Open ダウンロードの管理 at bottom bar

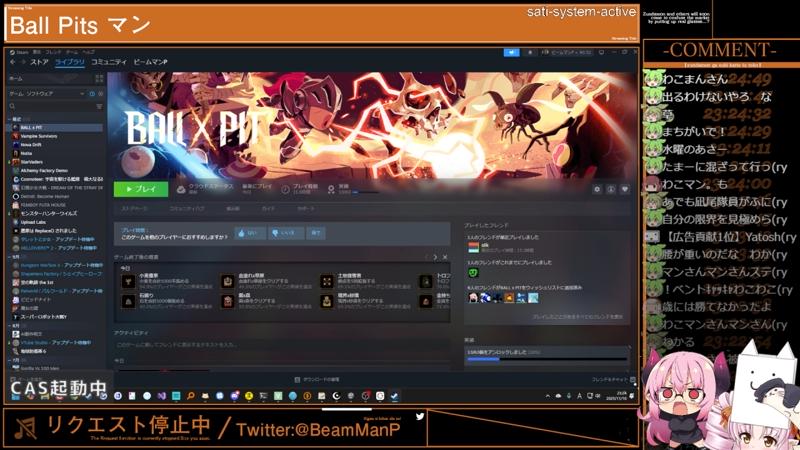317,380
